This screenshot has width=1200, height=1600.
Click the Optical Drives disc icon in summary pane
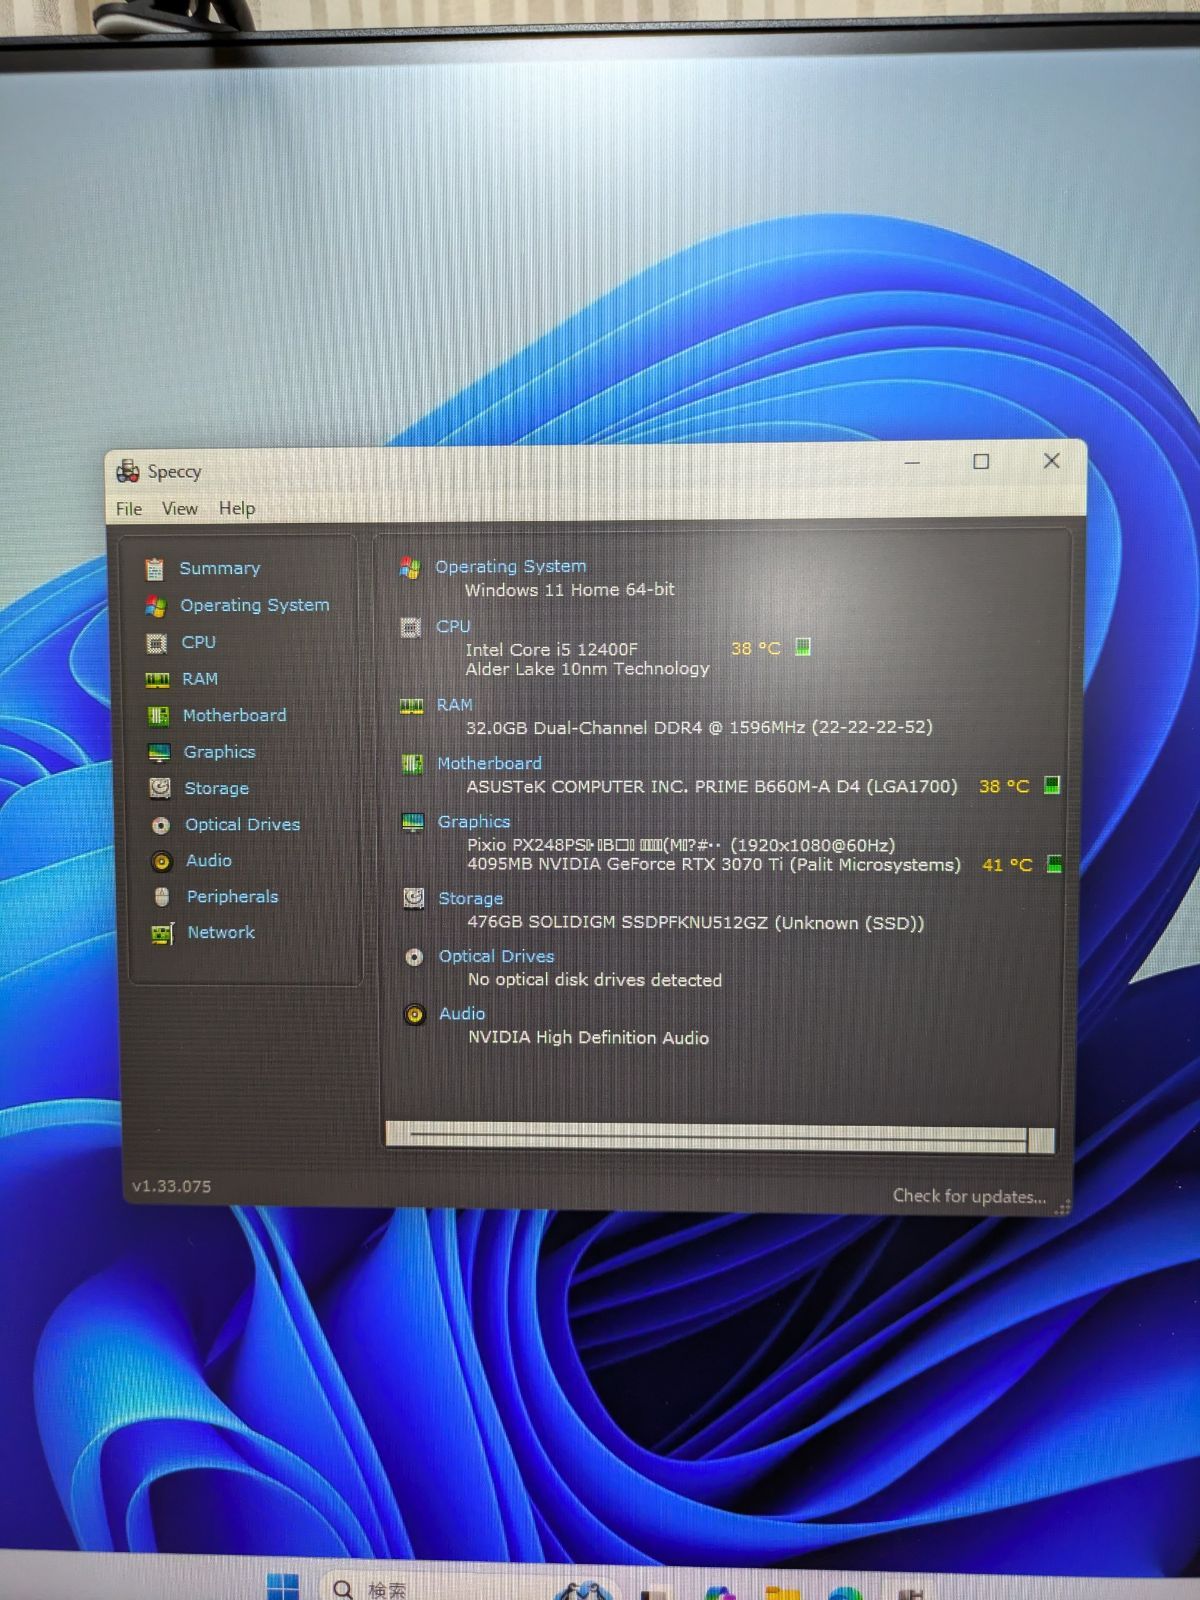[x=414, y=957]
